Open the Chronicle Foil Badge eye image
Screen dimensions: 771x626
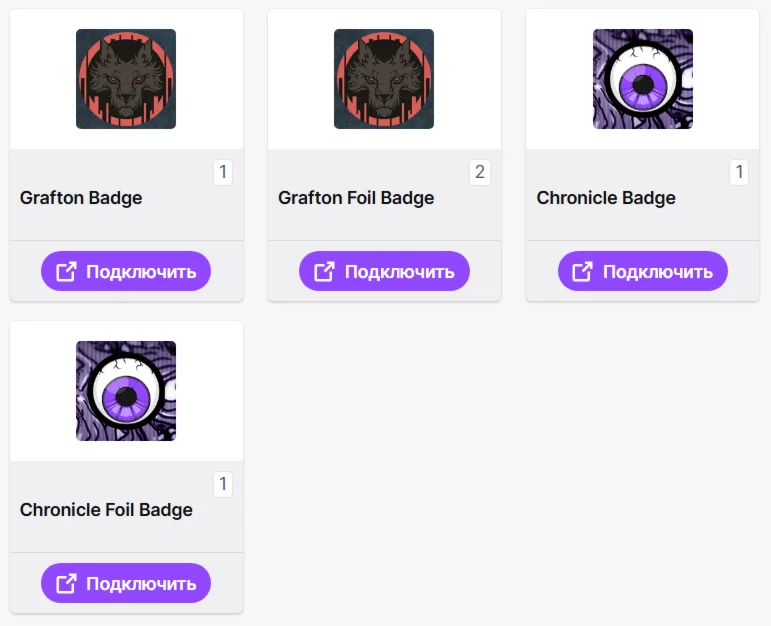point(126,391)
